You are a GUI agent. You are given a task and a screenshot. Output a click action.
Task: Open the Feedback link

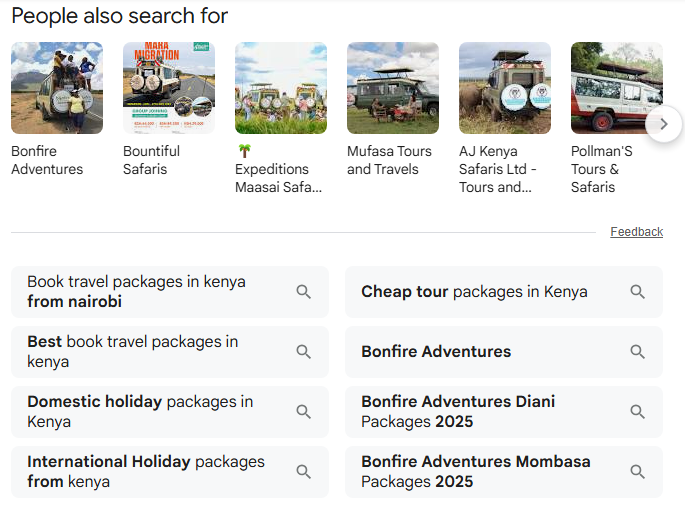pos(636,232)
